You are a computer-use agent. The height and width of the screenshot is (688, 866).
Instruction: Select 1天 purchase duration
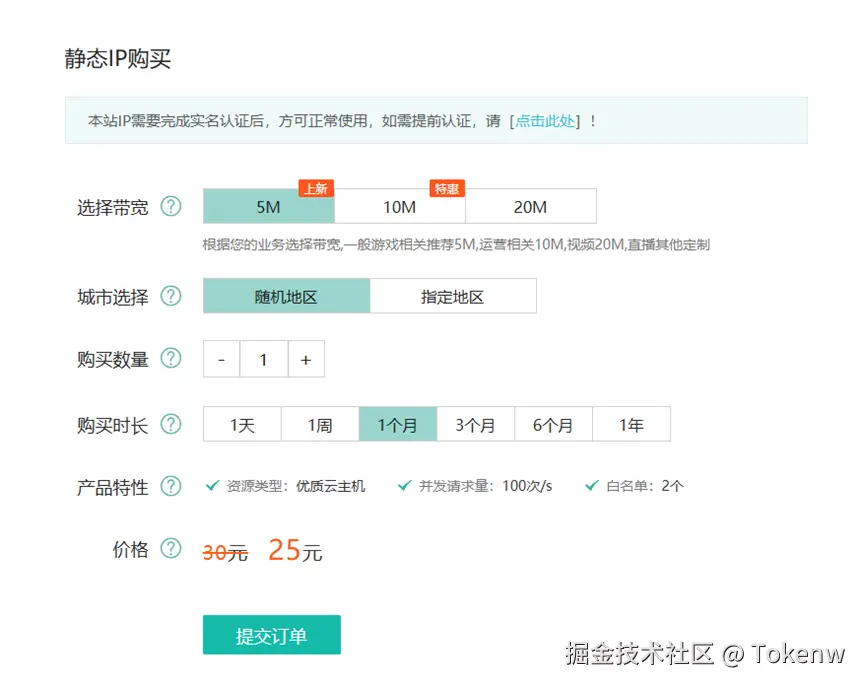click(242, 425)
